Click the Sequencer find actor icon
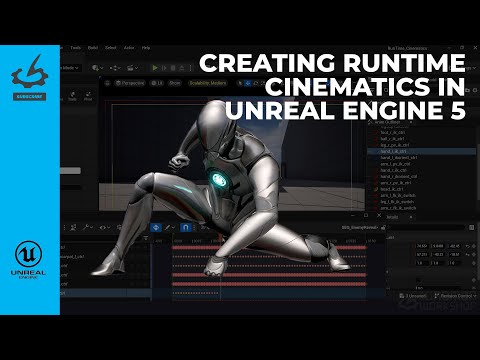The height and width of the screenshot is (360, 480). 73,227
